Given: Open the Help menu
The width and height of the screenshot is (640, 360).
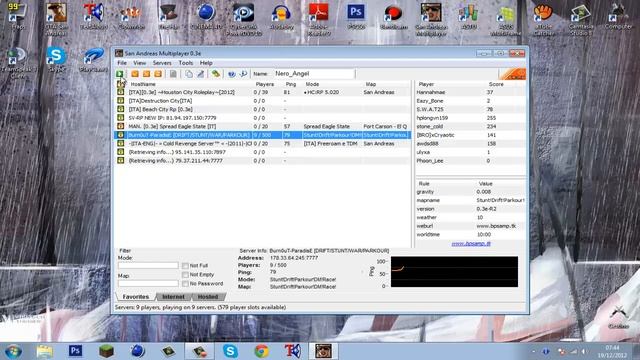Looking at the screenshot, I should pyautogui.click(x=206, y=63).
